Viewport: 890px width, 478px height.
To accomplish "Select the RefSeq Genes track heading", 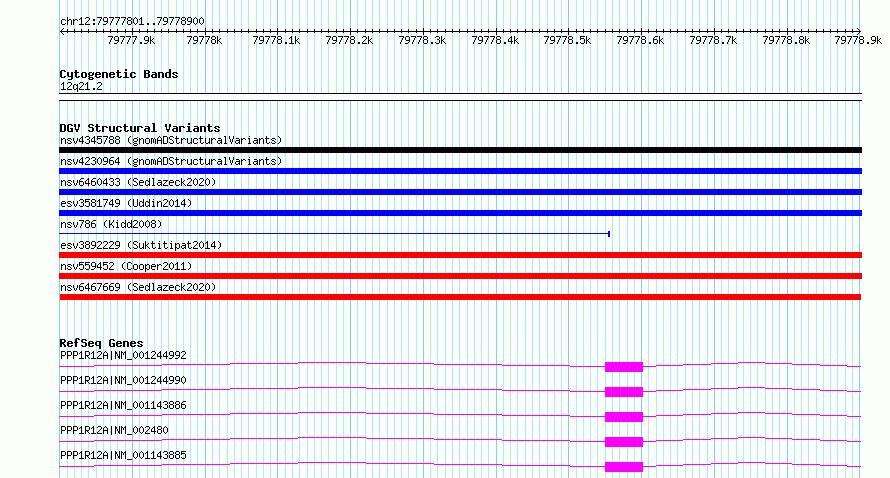I will (101, 343).
